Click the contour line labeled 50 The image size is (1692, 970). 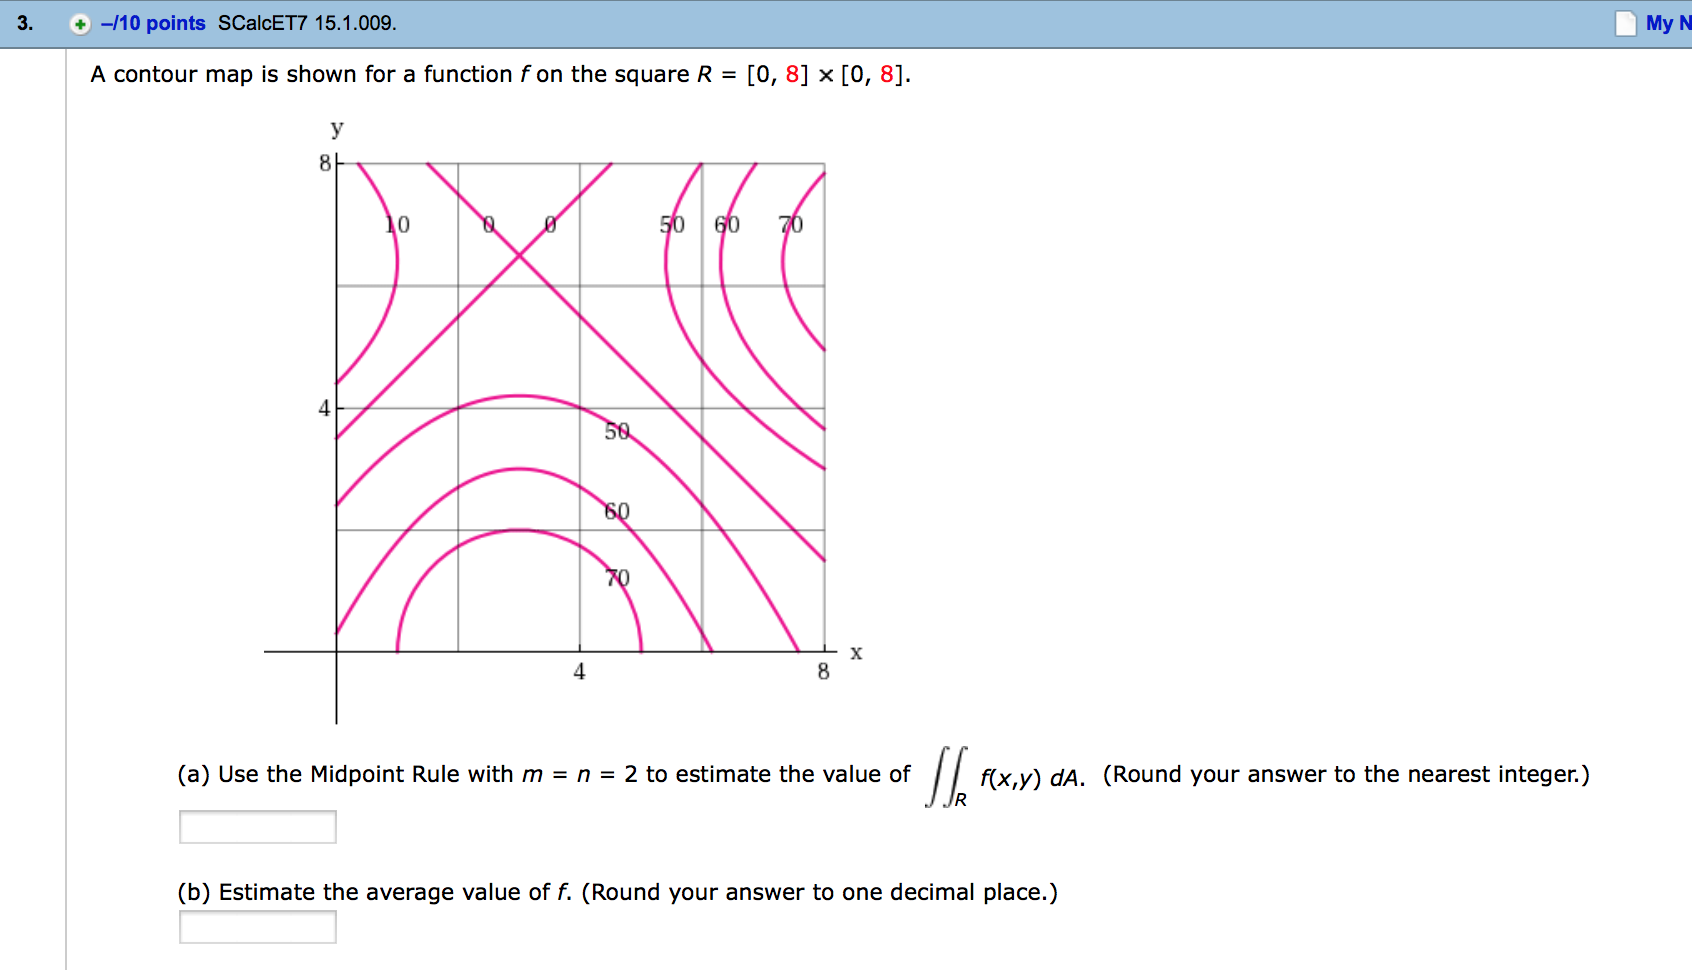(617, 431)
